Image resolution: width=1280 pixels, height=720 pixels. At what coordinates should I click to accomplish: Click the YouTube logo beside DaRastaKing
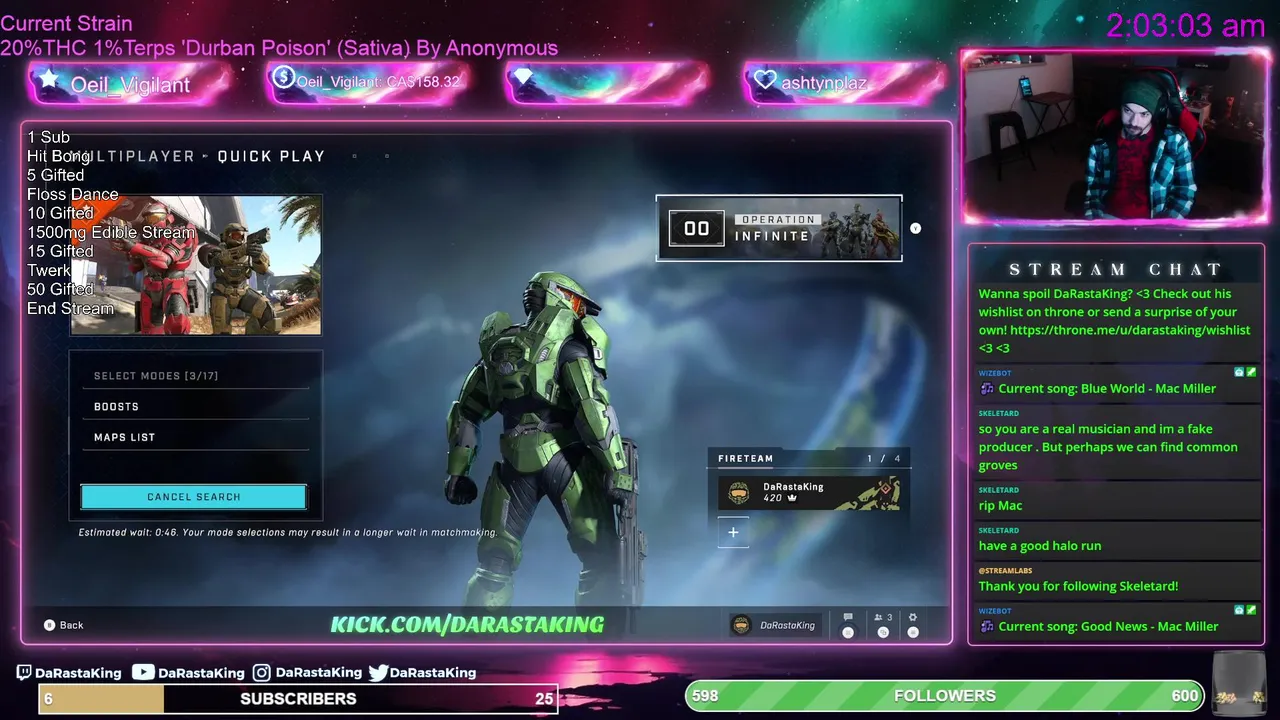(143, 672)
